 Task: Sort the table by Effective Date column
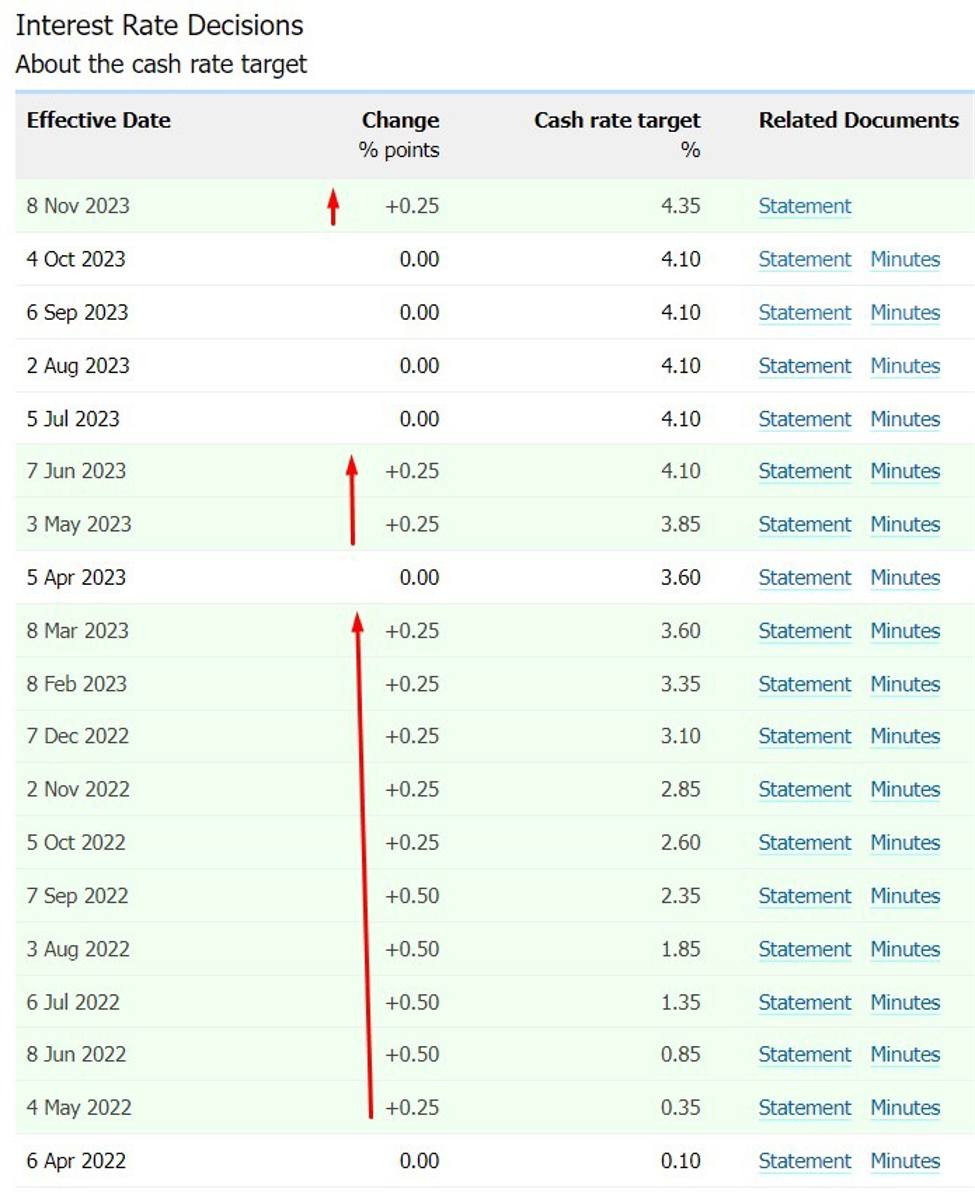coord(99,120)
